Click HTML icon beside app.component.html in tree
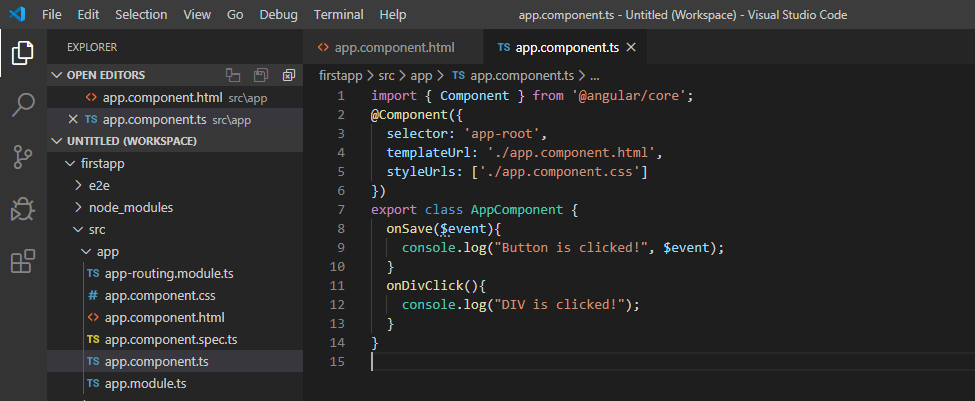This screenshot has width=975, height=401. point(93,317)
